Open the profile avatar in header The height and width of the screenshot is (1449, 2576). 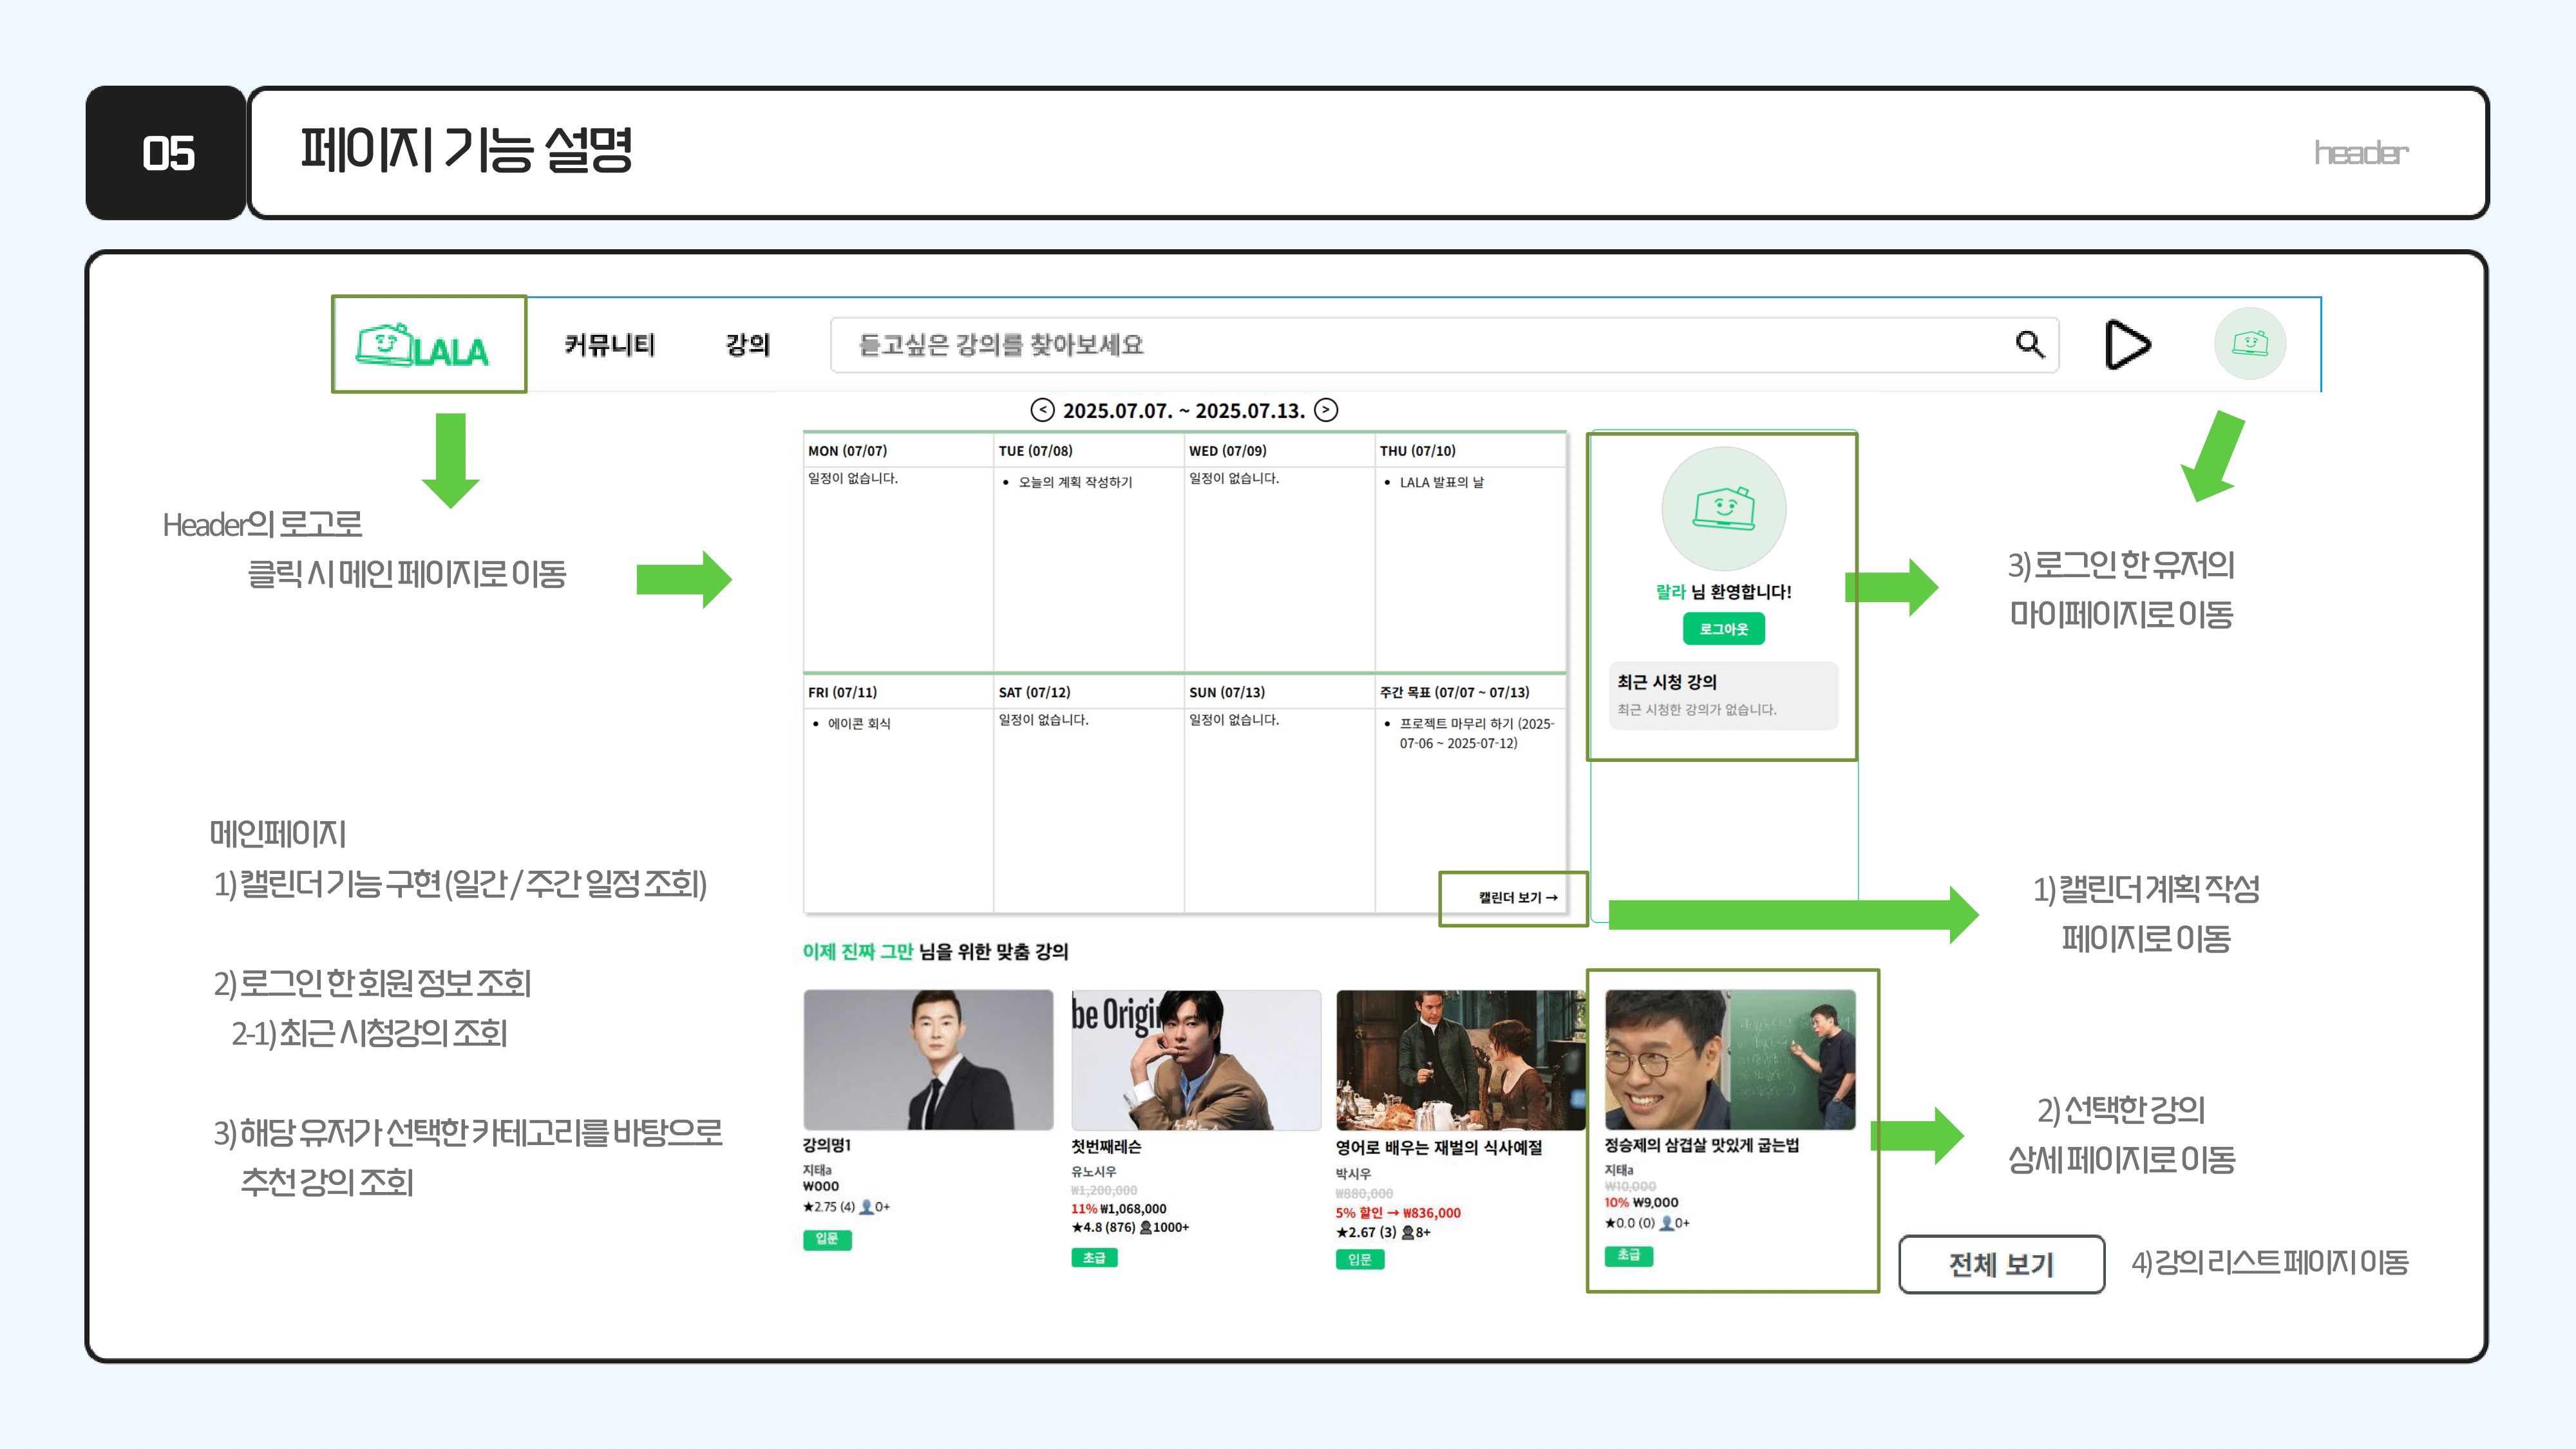click(2250, 344)
